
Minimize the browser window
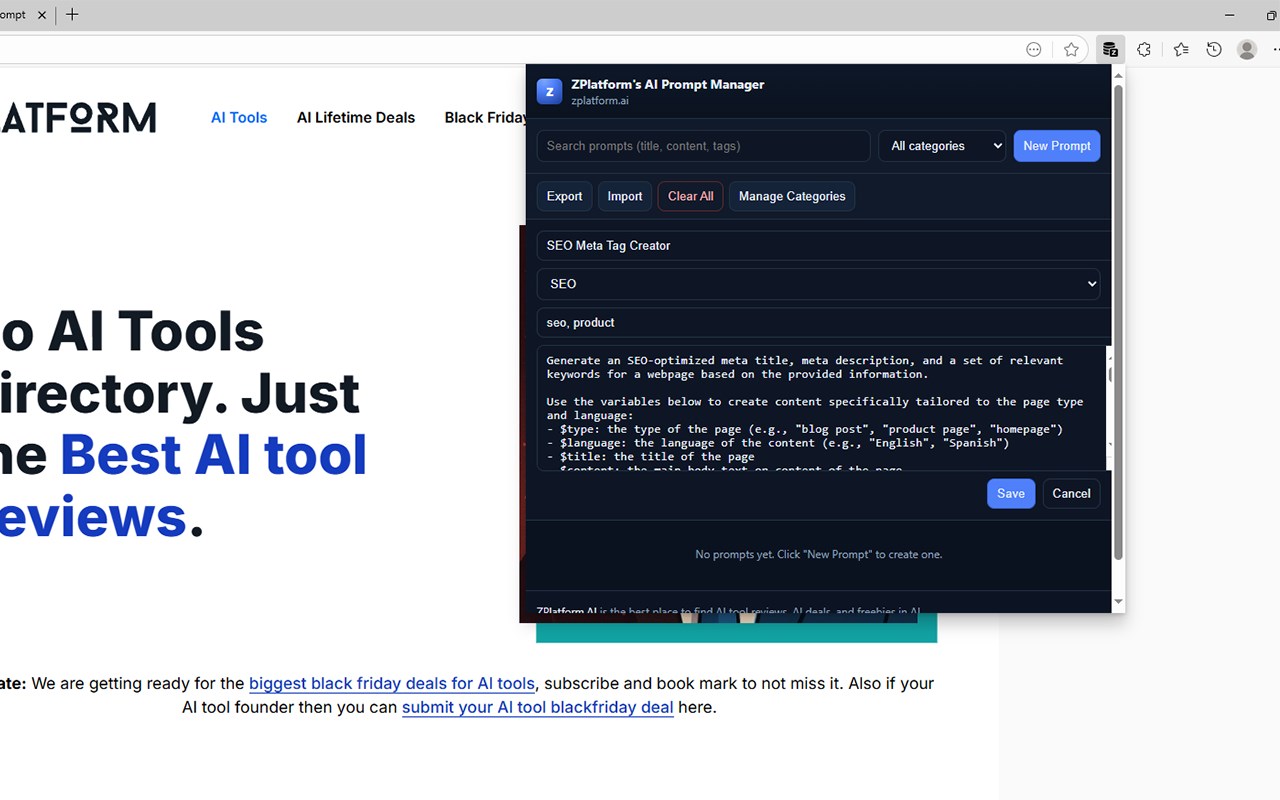1229,15
